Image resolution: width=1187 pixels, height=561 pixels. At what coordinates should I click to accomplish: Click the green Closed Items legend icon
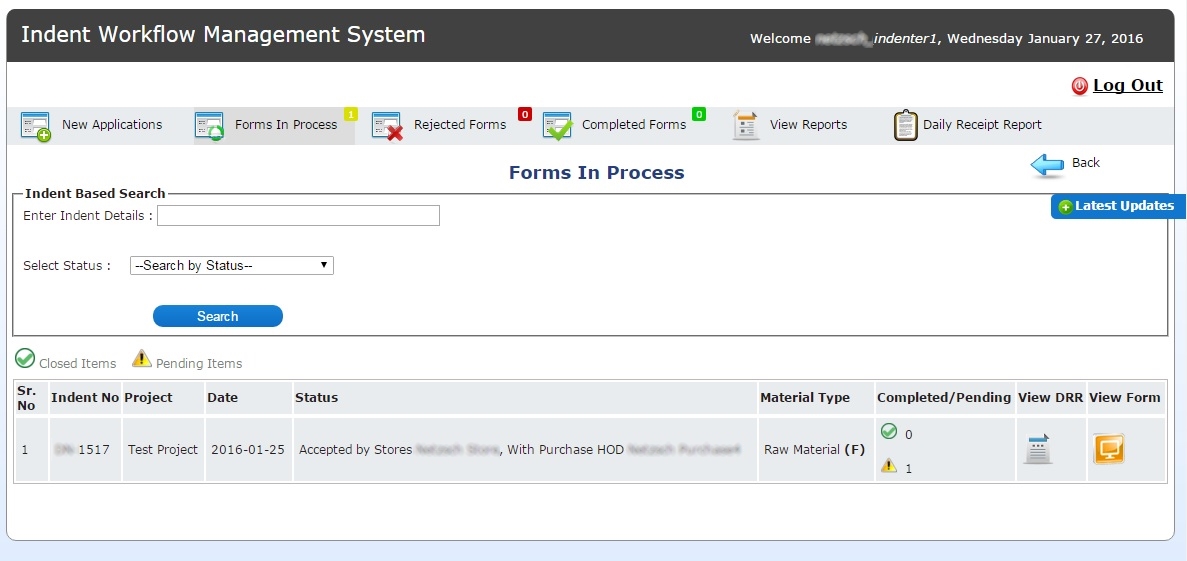[x=25, y=359]
